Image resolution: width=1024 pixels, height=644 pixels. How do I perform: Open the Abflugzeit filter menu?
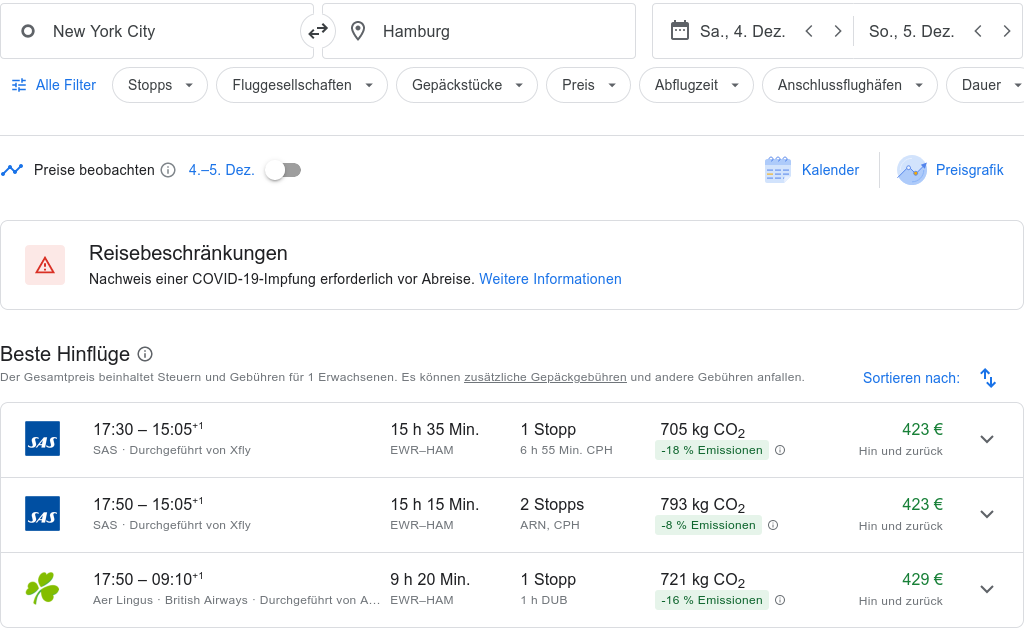[x=696, y=85]
